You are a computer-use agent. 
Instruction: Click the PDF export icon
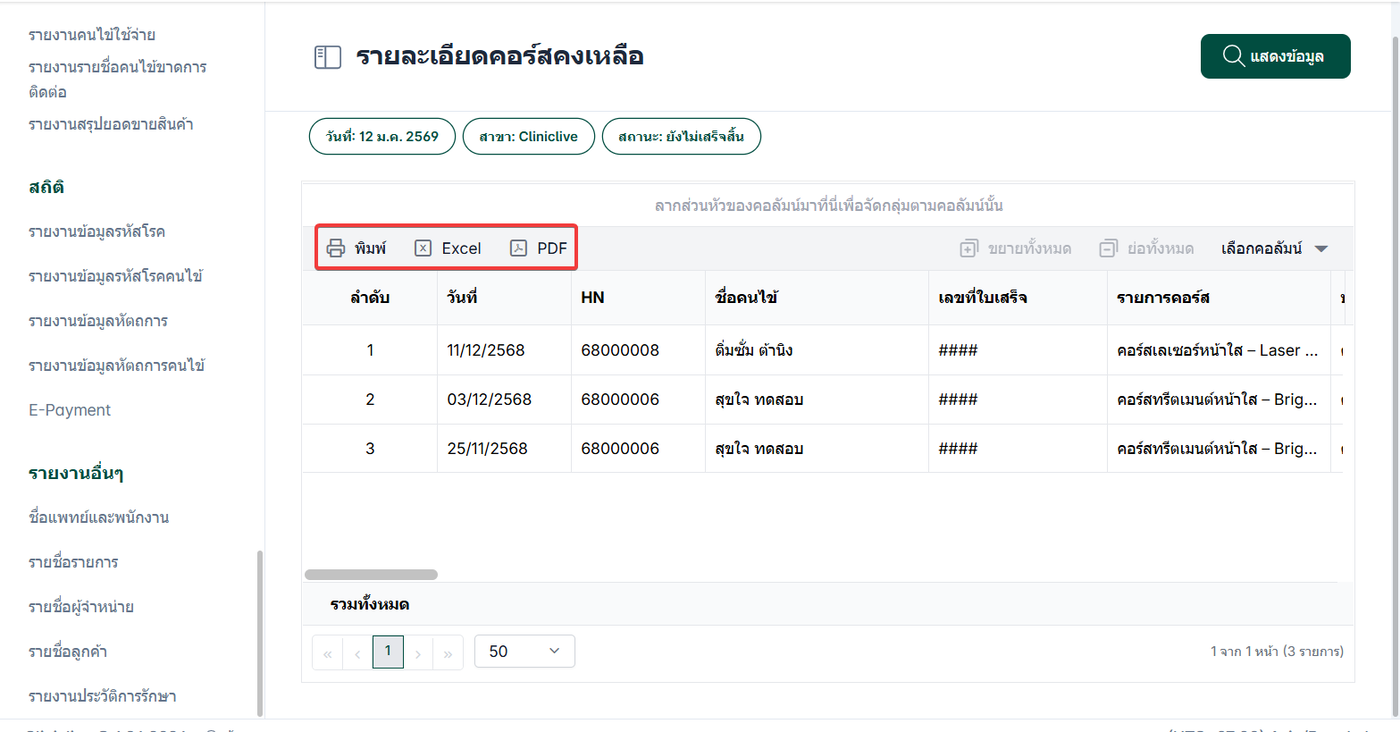pyautogui.click(x=518, y=248)
